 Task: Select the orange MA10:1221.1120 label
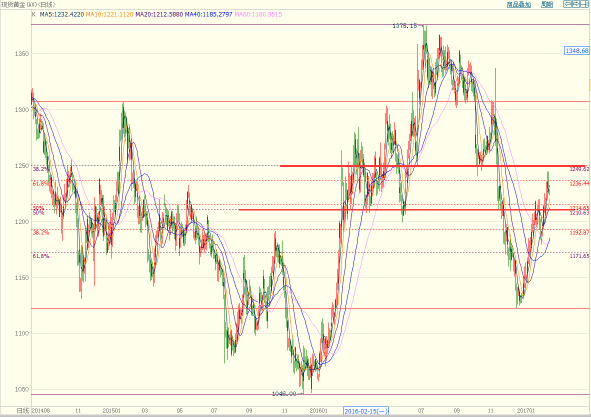point(109,14)
